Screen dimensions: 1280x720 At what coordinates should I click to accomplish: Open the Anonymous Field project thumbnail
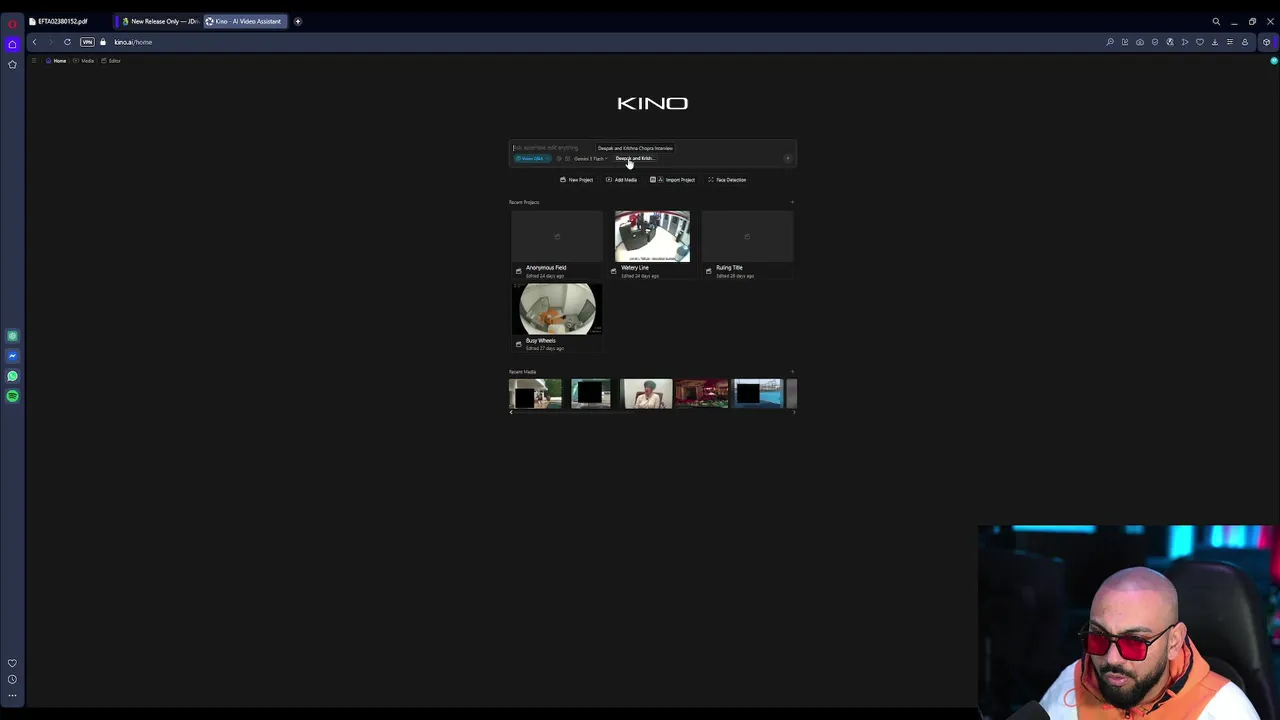click(557, 236)
